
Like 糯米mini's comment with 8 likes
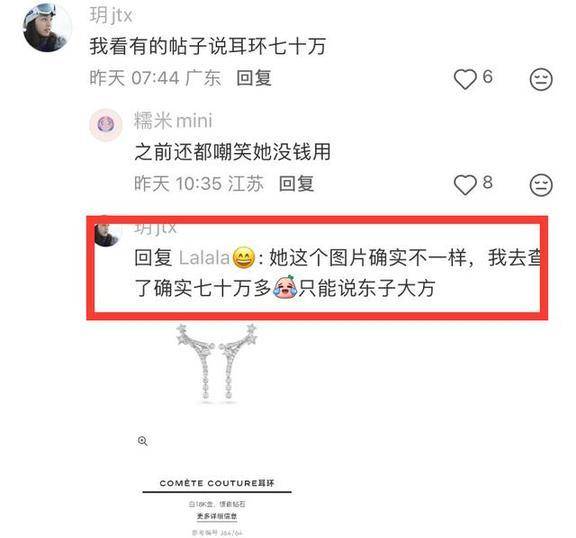(465, 184)
